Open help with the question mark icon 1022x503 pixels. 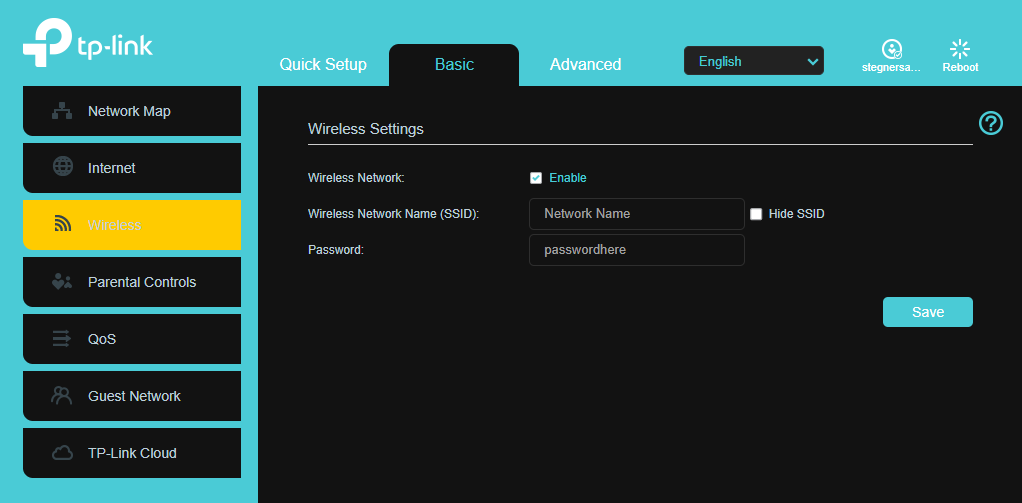click(x=990, y=123)
